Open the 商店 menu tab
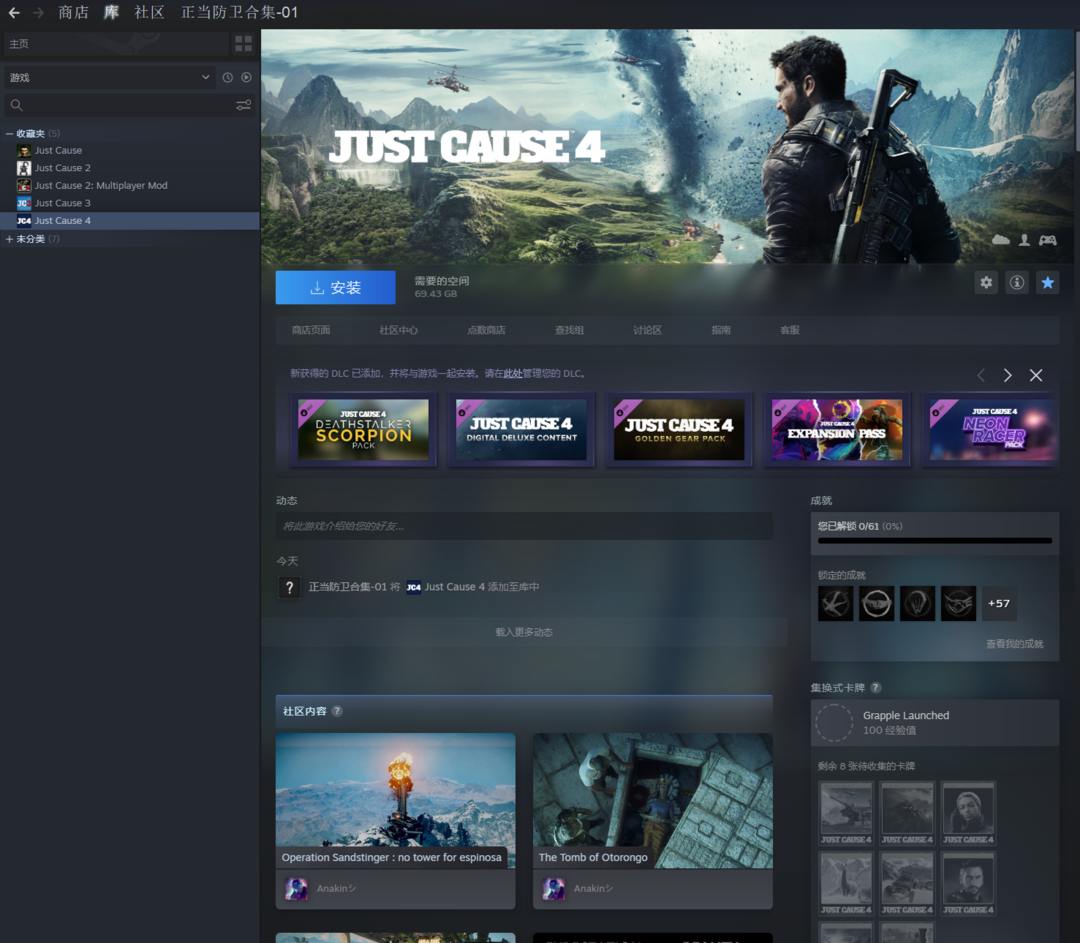The height and width of the screenshot is (943, 1080). 73,13
